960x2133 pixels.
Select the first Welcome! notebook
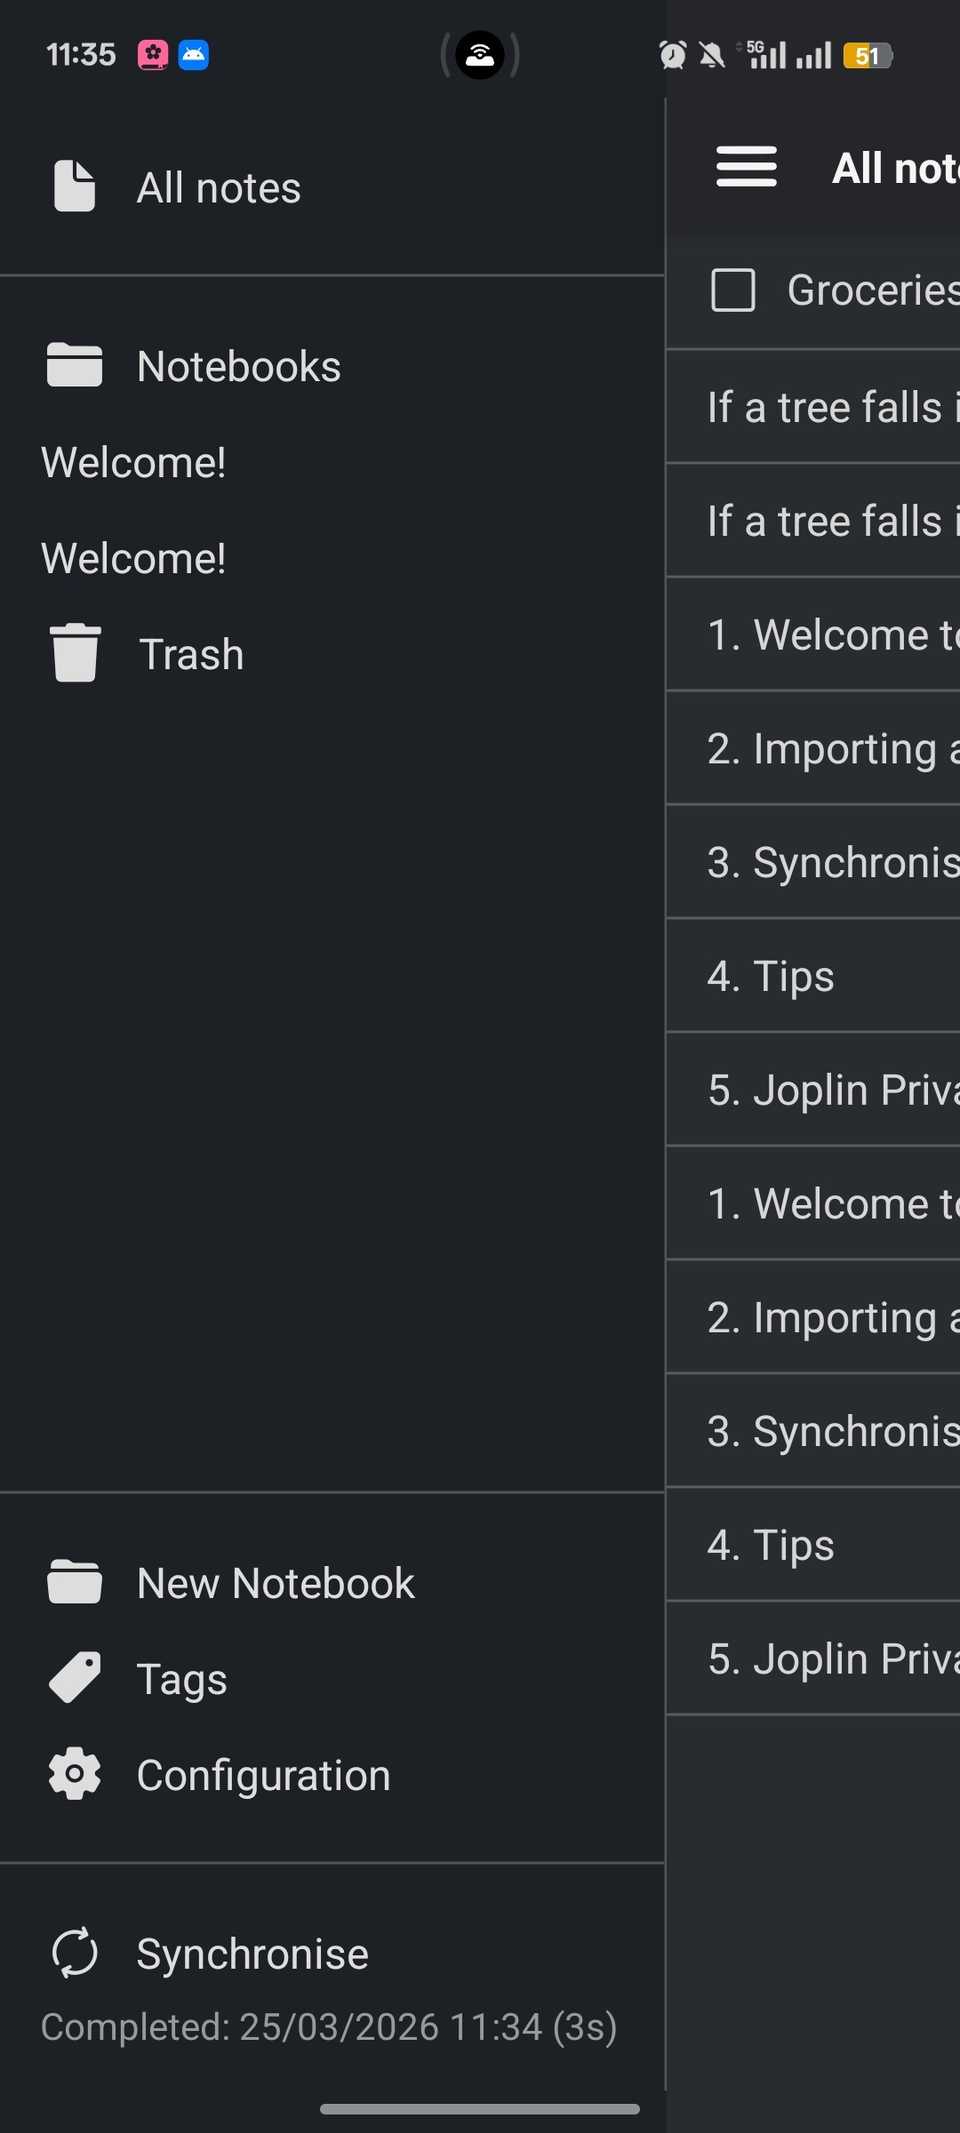pyautogui.click(x=134, y=462)
